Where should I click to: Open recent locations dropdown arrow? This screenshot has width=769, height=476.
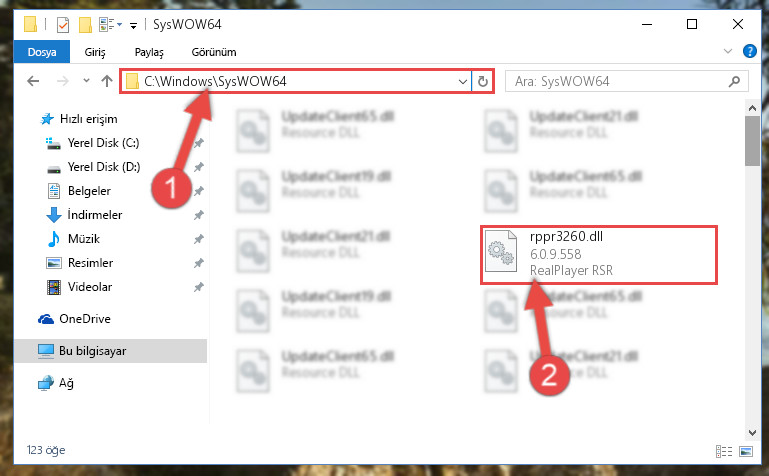(x=86, y=81)
